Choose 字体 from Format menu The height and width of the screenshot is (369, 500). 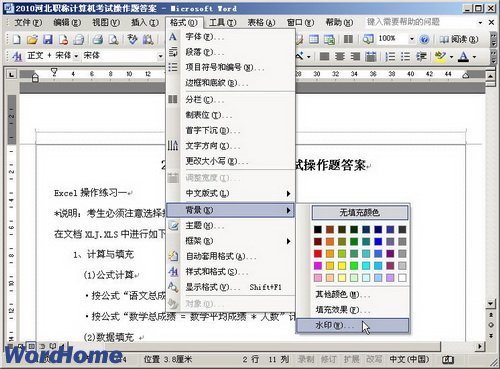230,37
